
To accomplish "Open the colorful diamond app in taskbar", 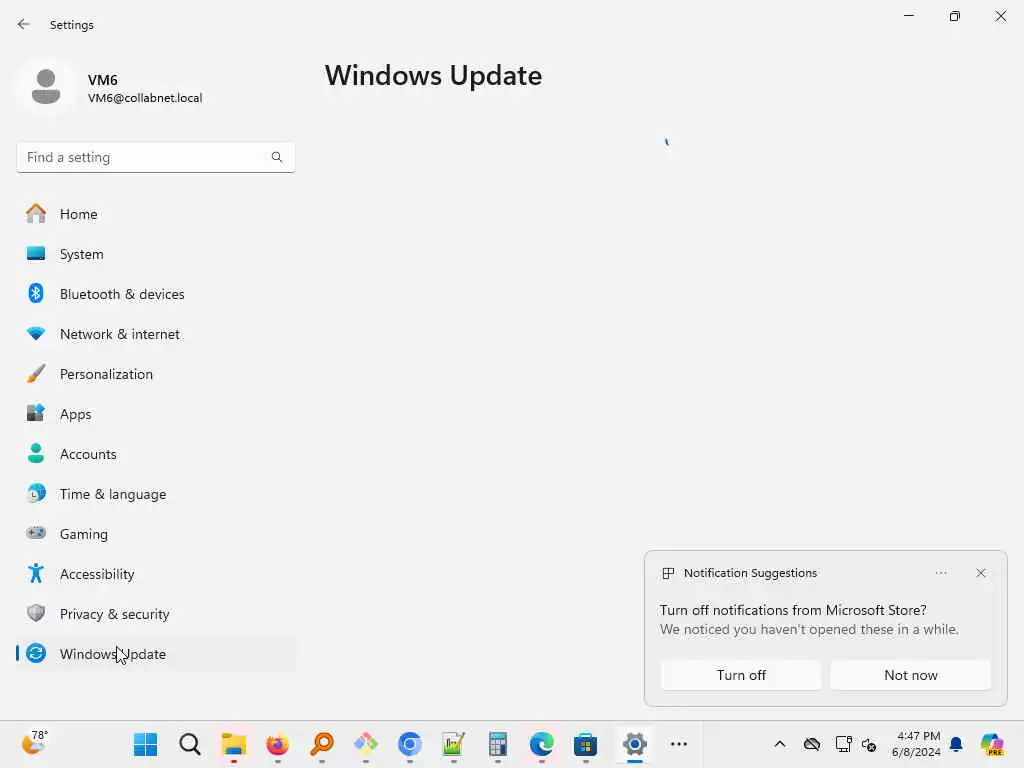I will 366,744.
